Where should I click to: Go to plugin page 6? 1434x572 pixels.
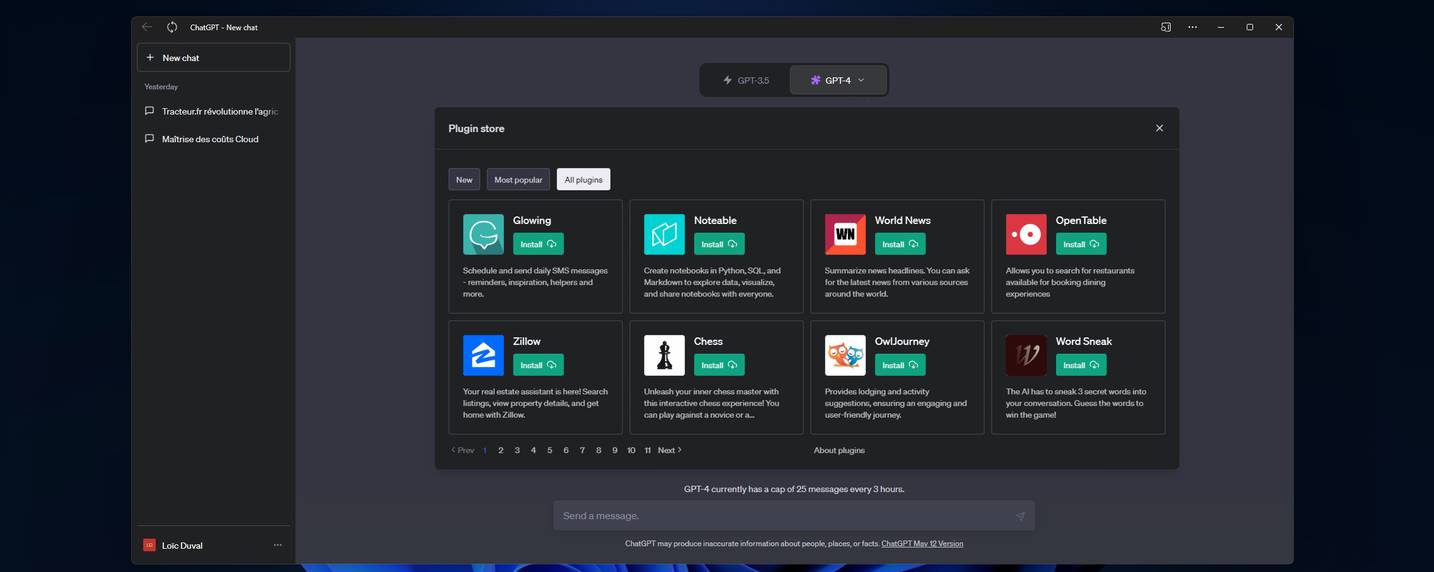tap(566, 450)
